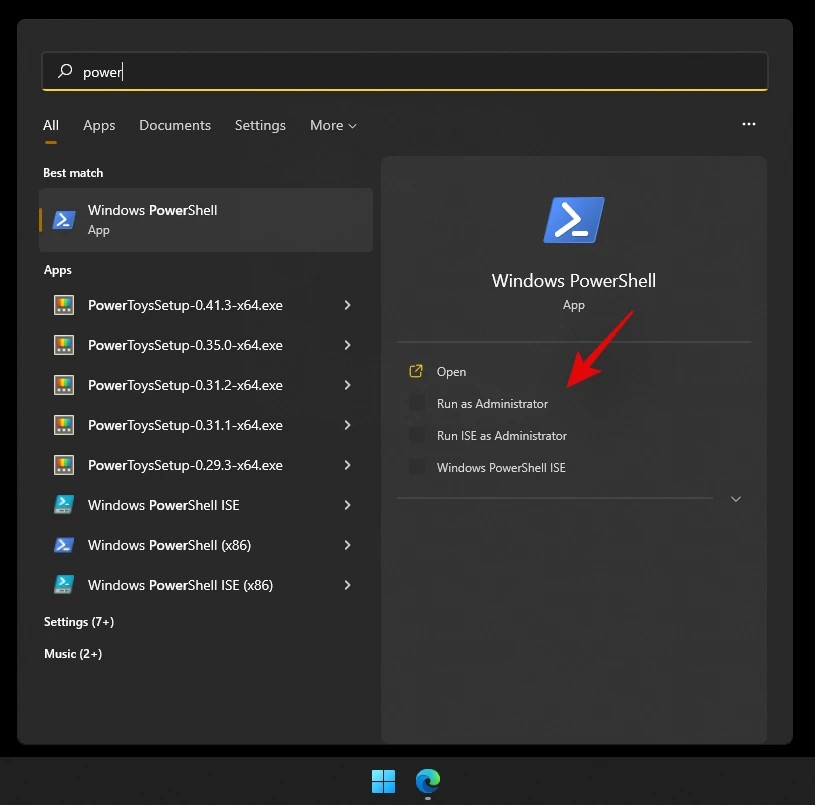
Task: Open the More filter dropdown
Action: (333, 125)
